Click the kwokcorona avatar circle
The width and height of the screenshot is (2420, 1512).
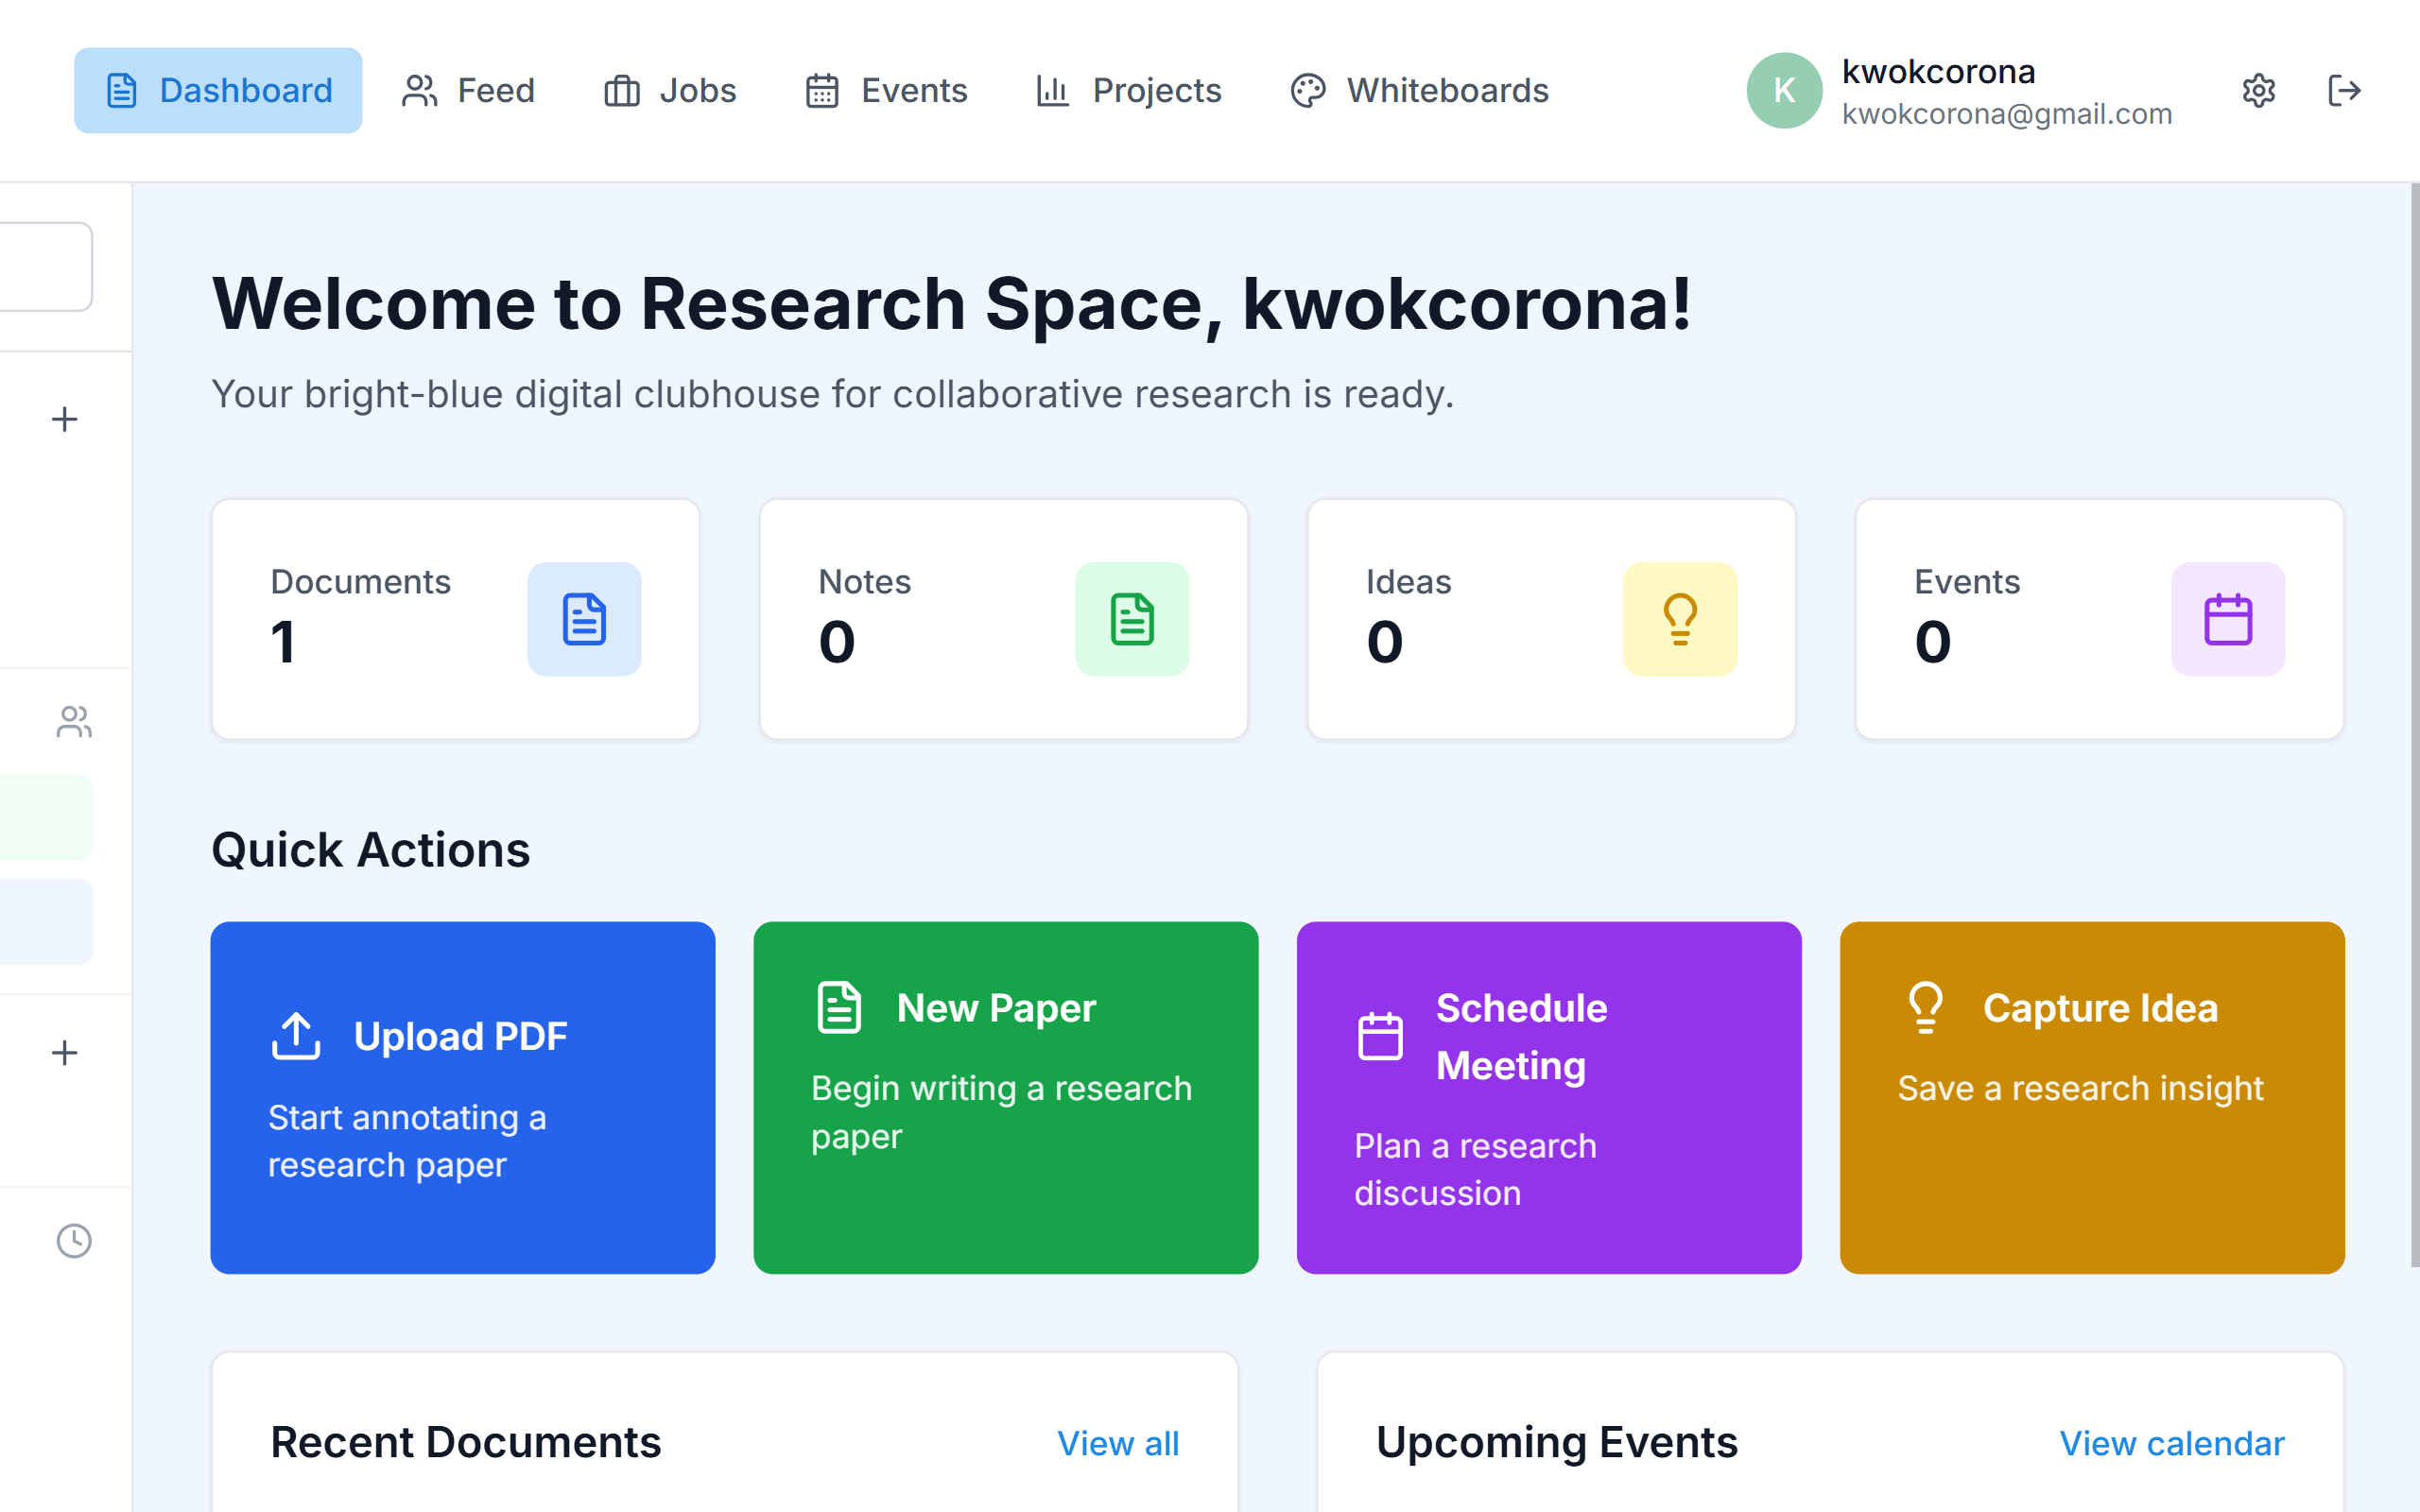point(1784,91)
